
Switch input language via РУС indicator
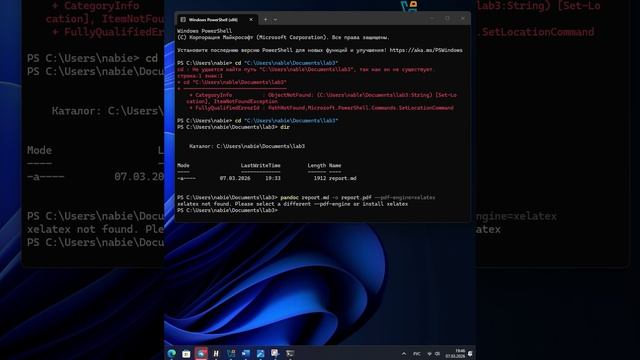click(416, 354)
